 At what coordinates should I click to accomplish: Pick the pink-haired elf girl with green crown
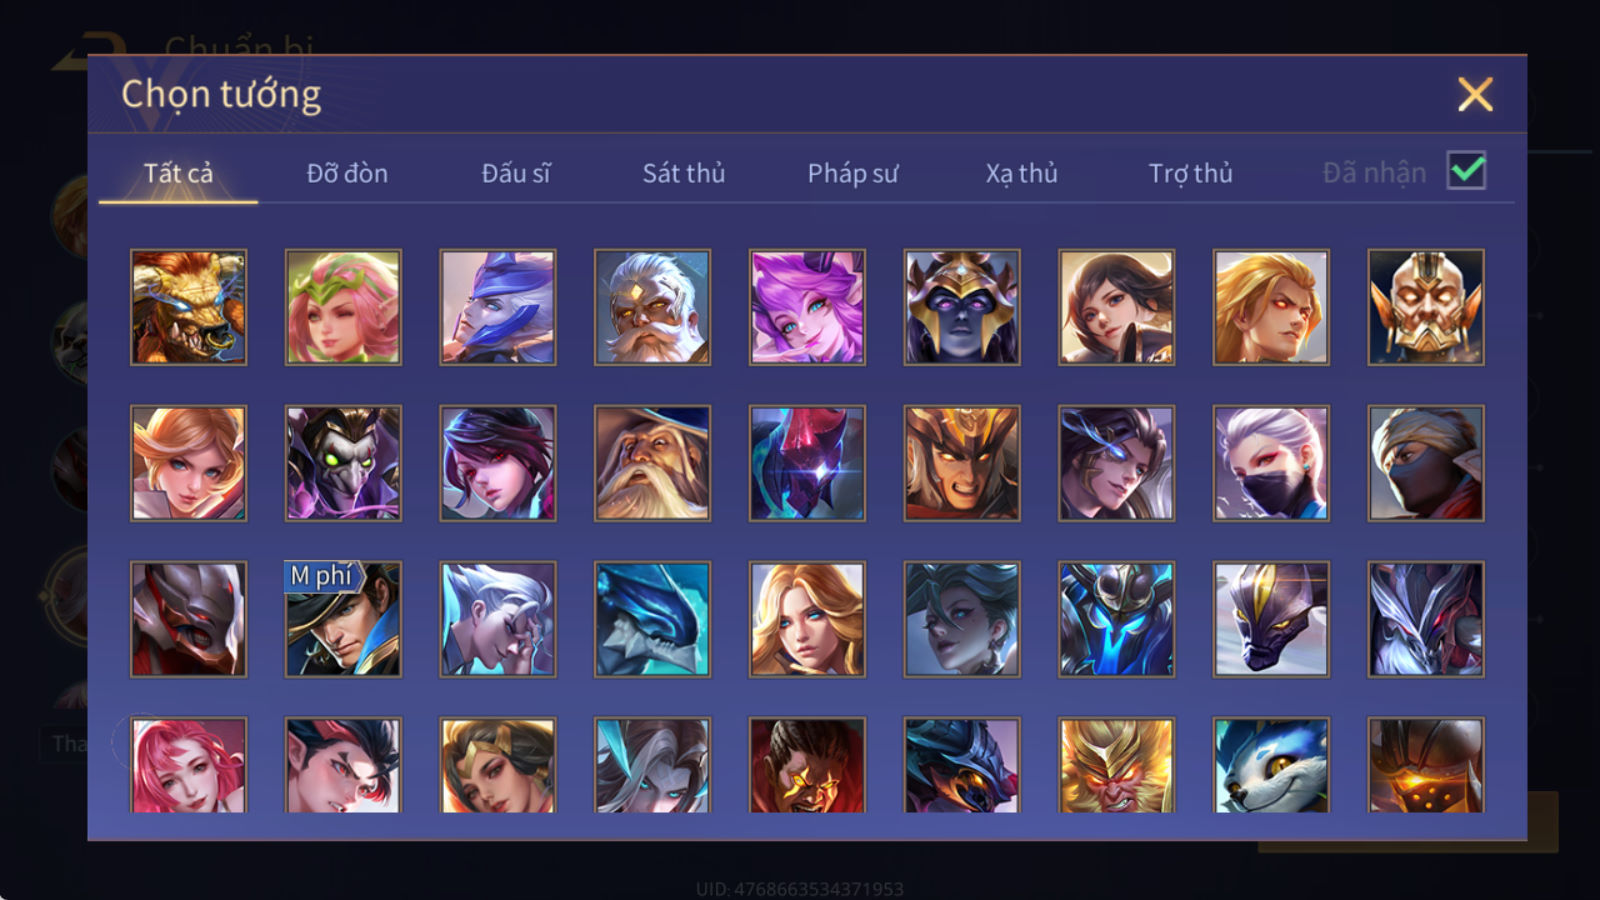343,307
